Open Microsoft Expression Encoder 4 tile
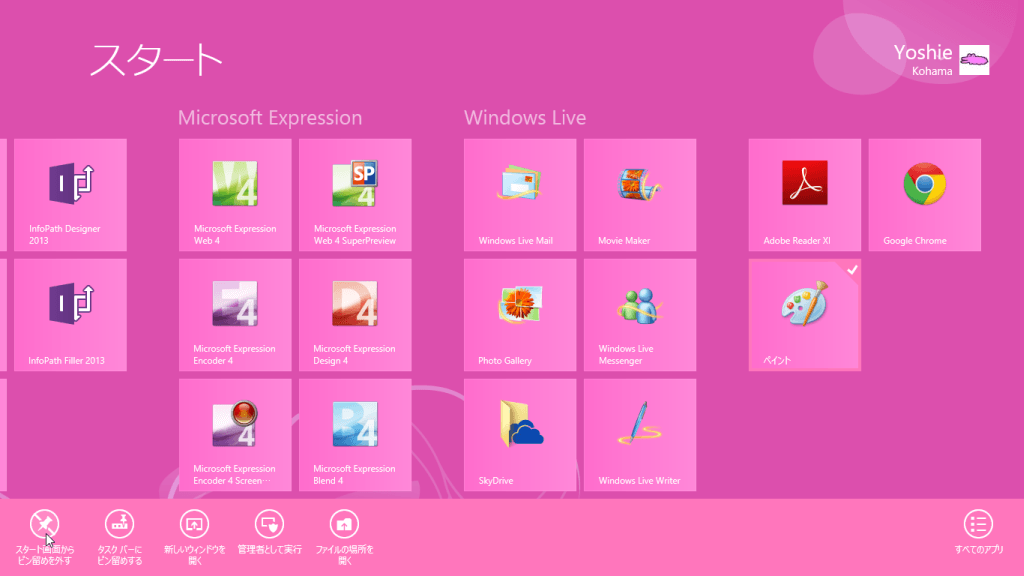Image resolution: width=1024 pixels, height=576 pixels. point(235,315)
